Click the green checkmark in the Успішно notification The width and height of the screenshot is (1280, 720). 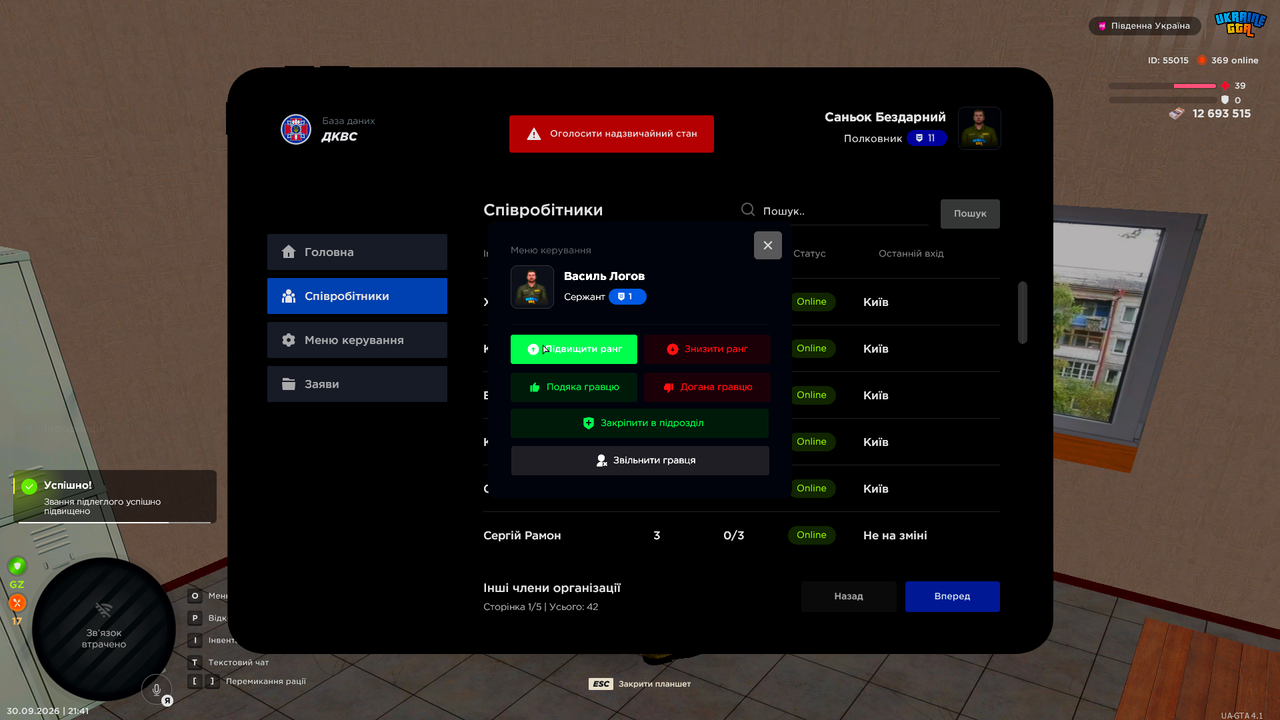pos(29,486)
